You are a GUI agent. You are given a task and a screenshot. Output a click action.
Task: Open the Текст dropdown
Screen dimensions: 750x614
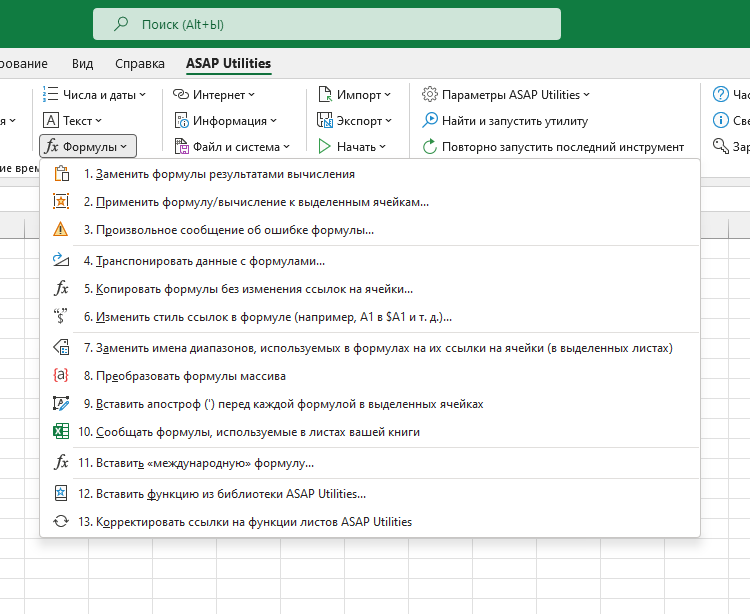72,121
